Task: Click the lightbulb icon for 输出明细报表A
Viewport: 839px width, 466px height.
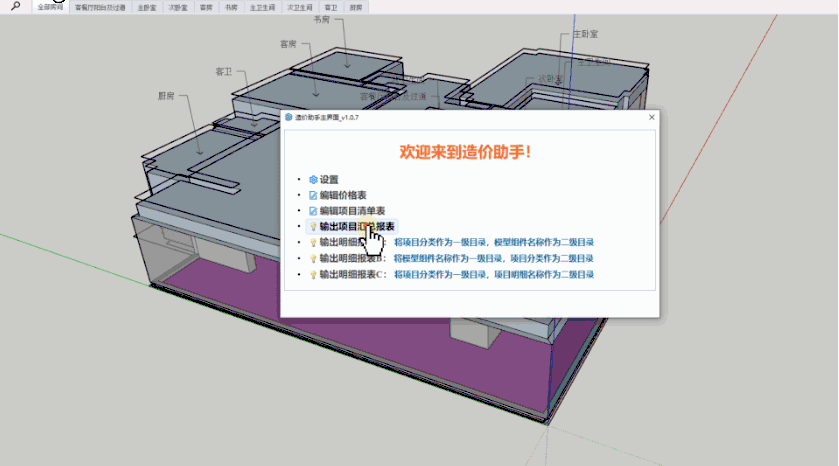Action: point(313,242)
